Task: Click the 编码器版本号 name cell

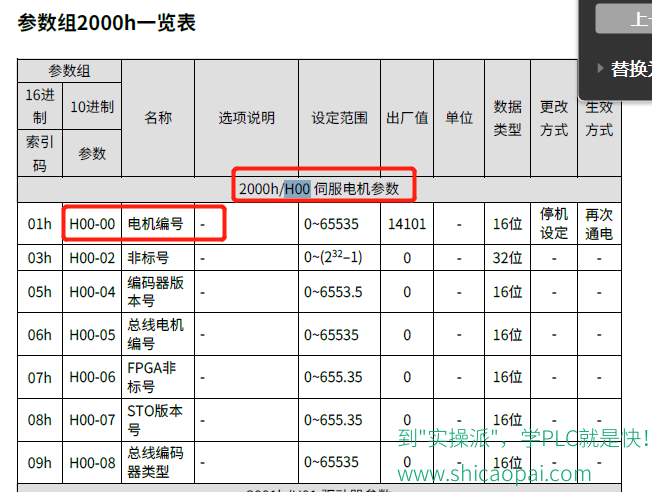Action: [158, 292]
